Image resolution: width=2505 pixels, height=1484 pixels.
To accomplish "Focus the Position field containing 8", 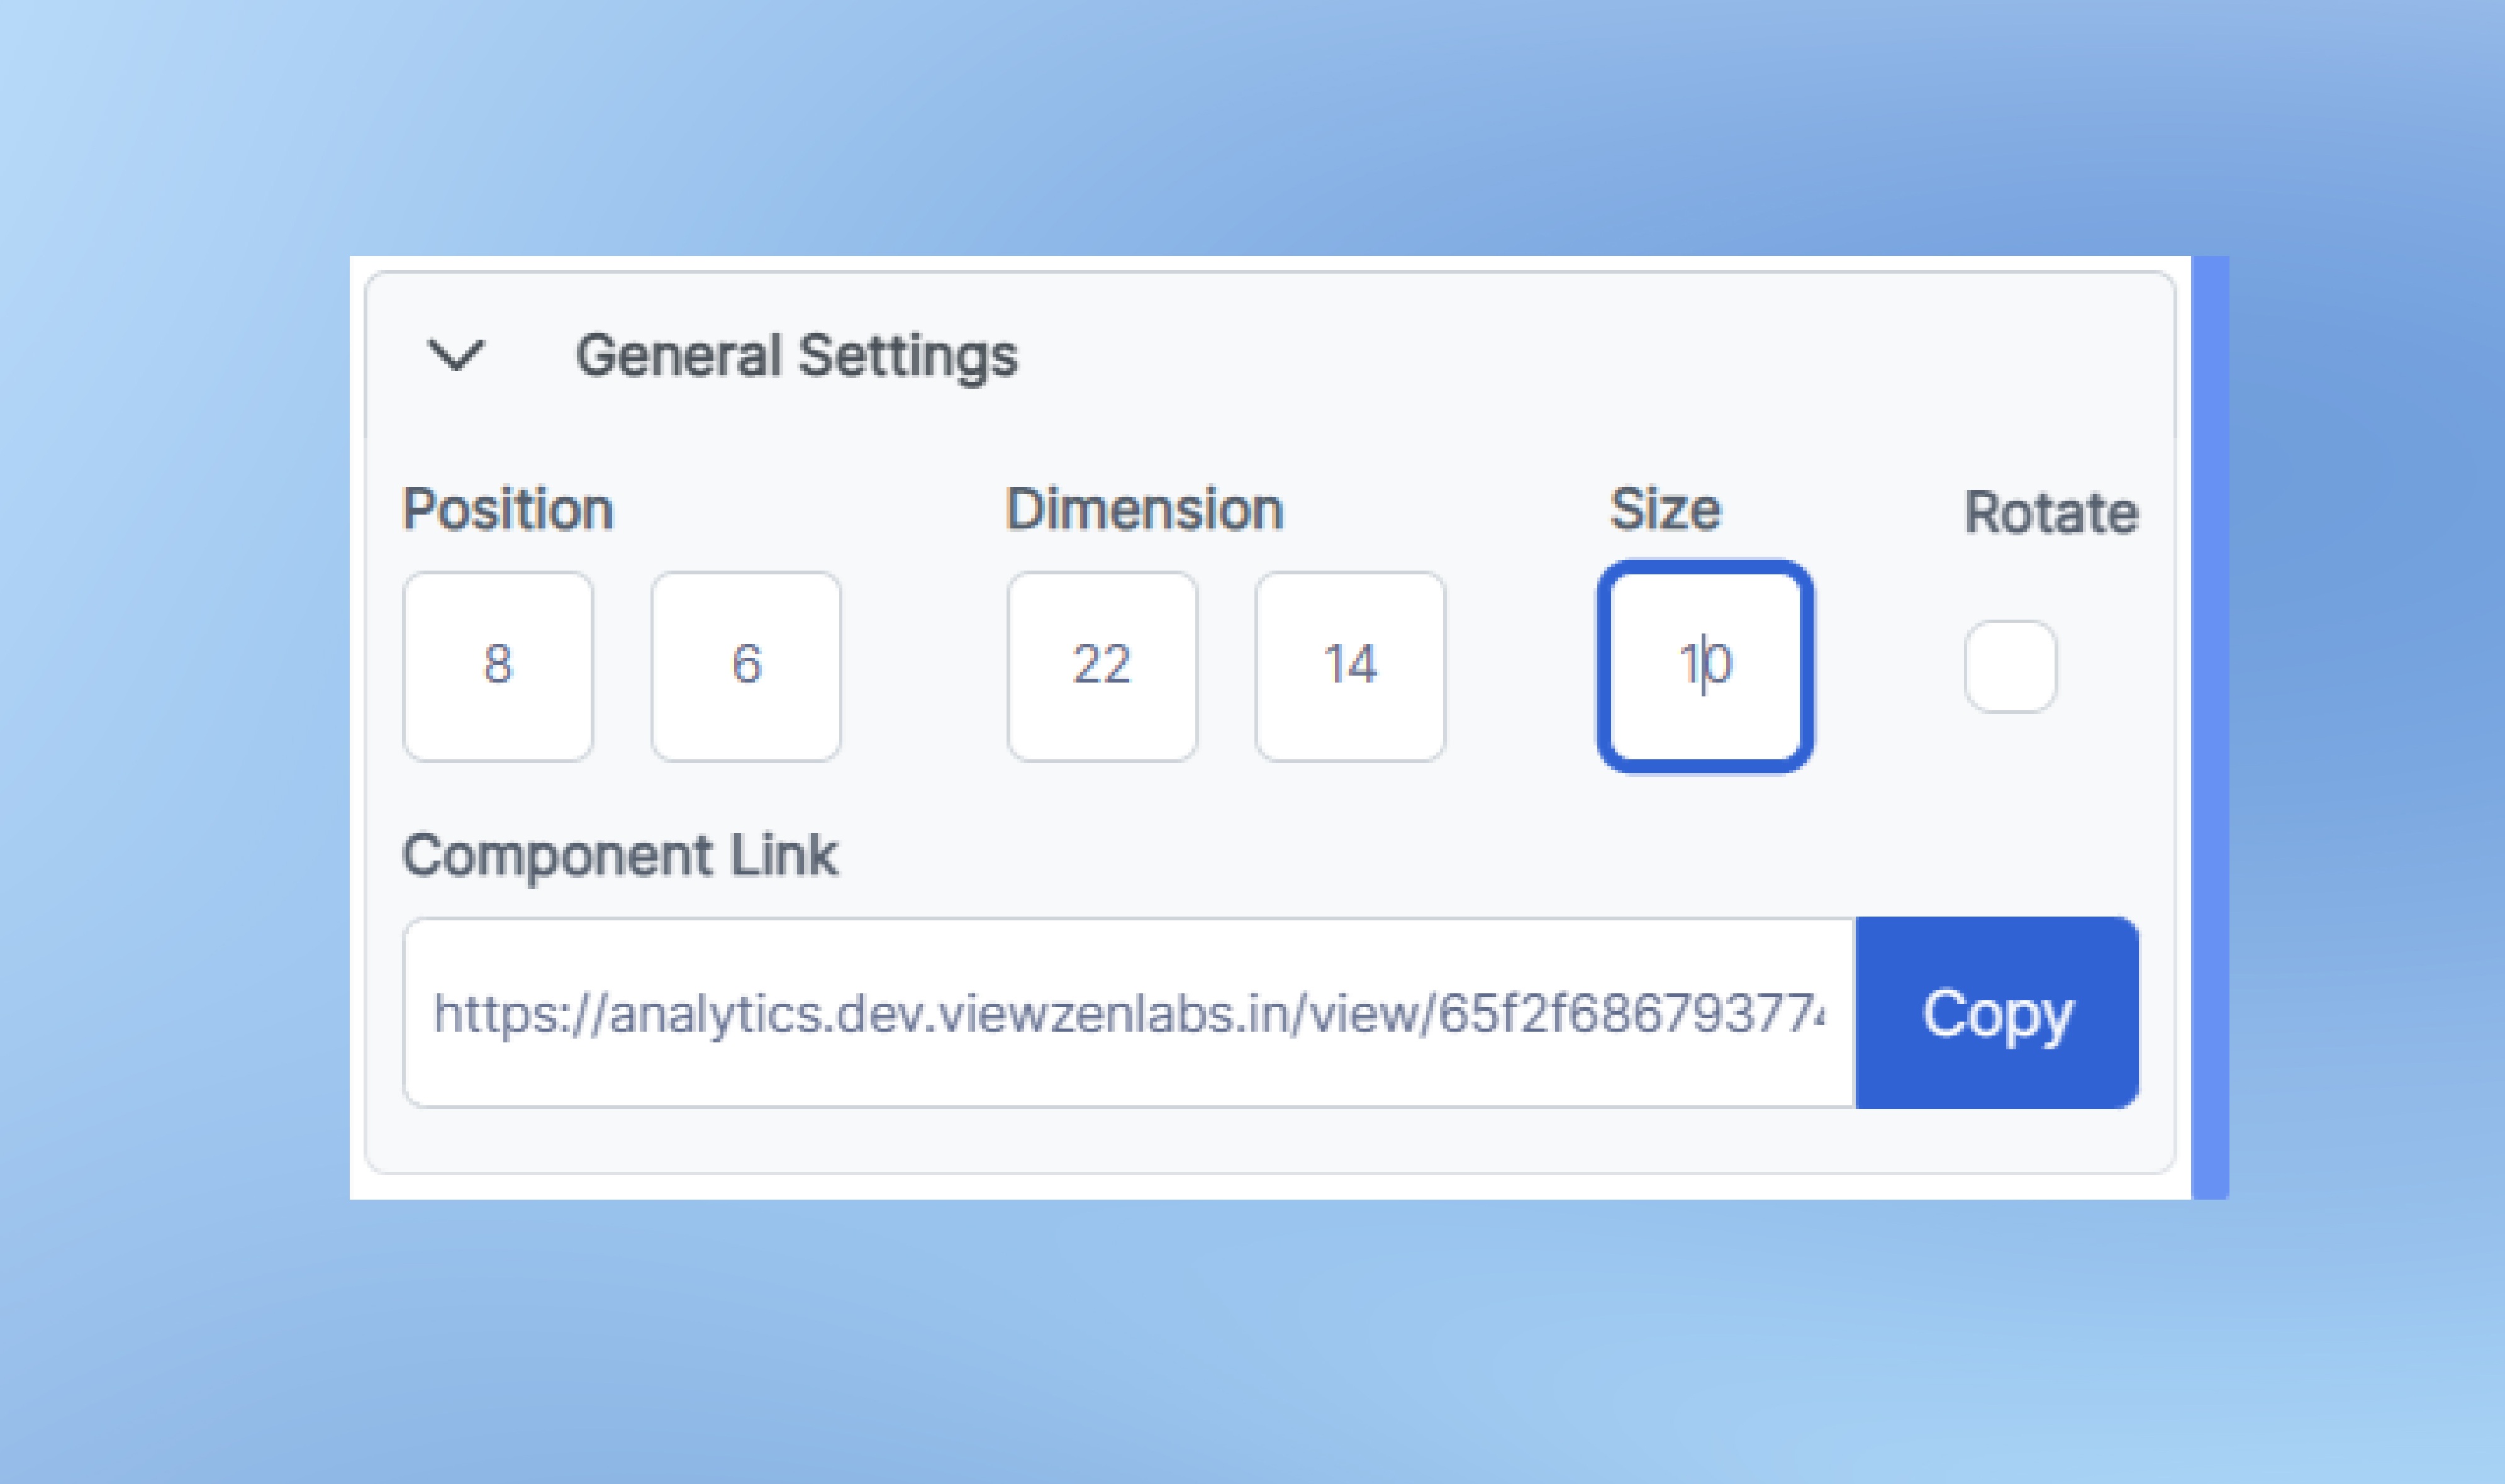I will pyautogui.click(x=498, y=666).
